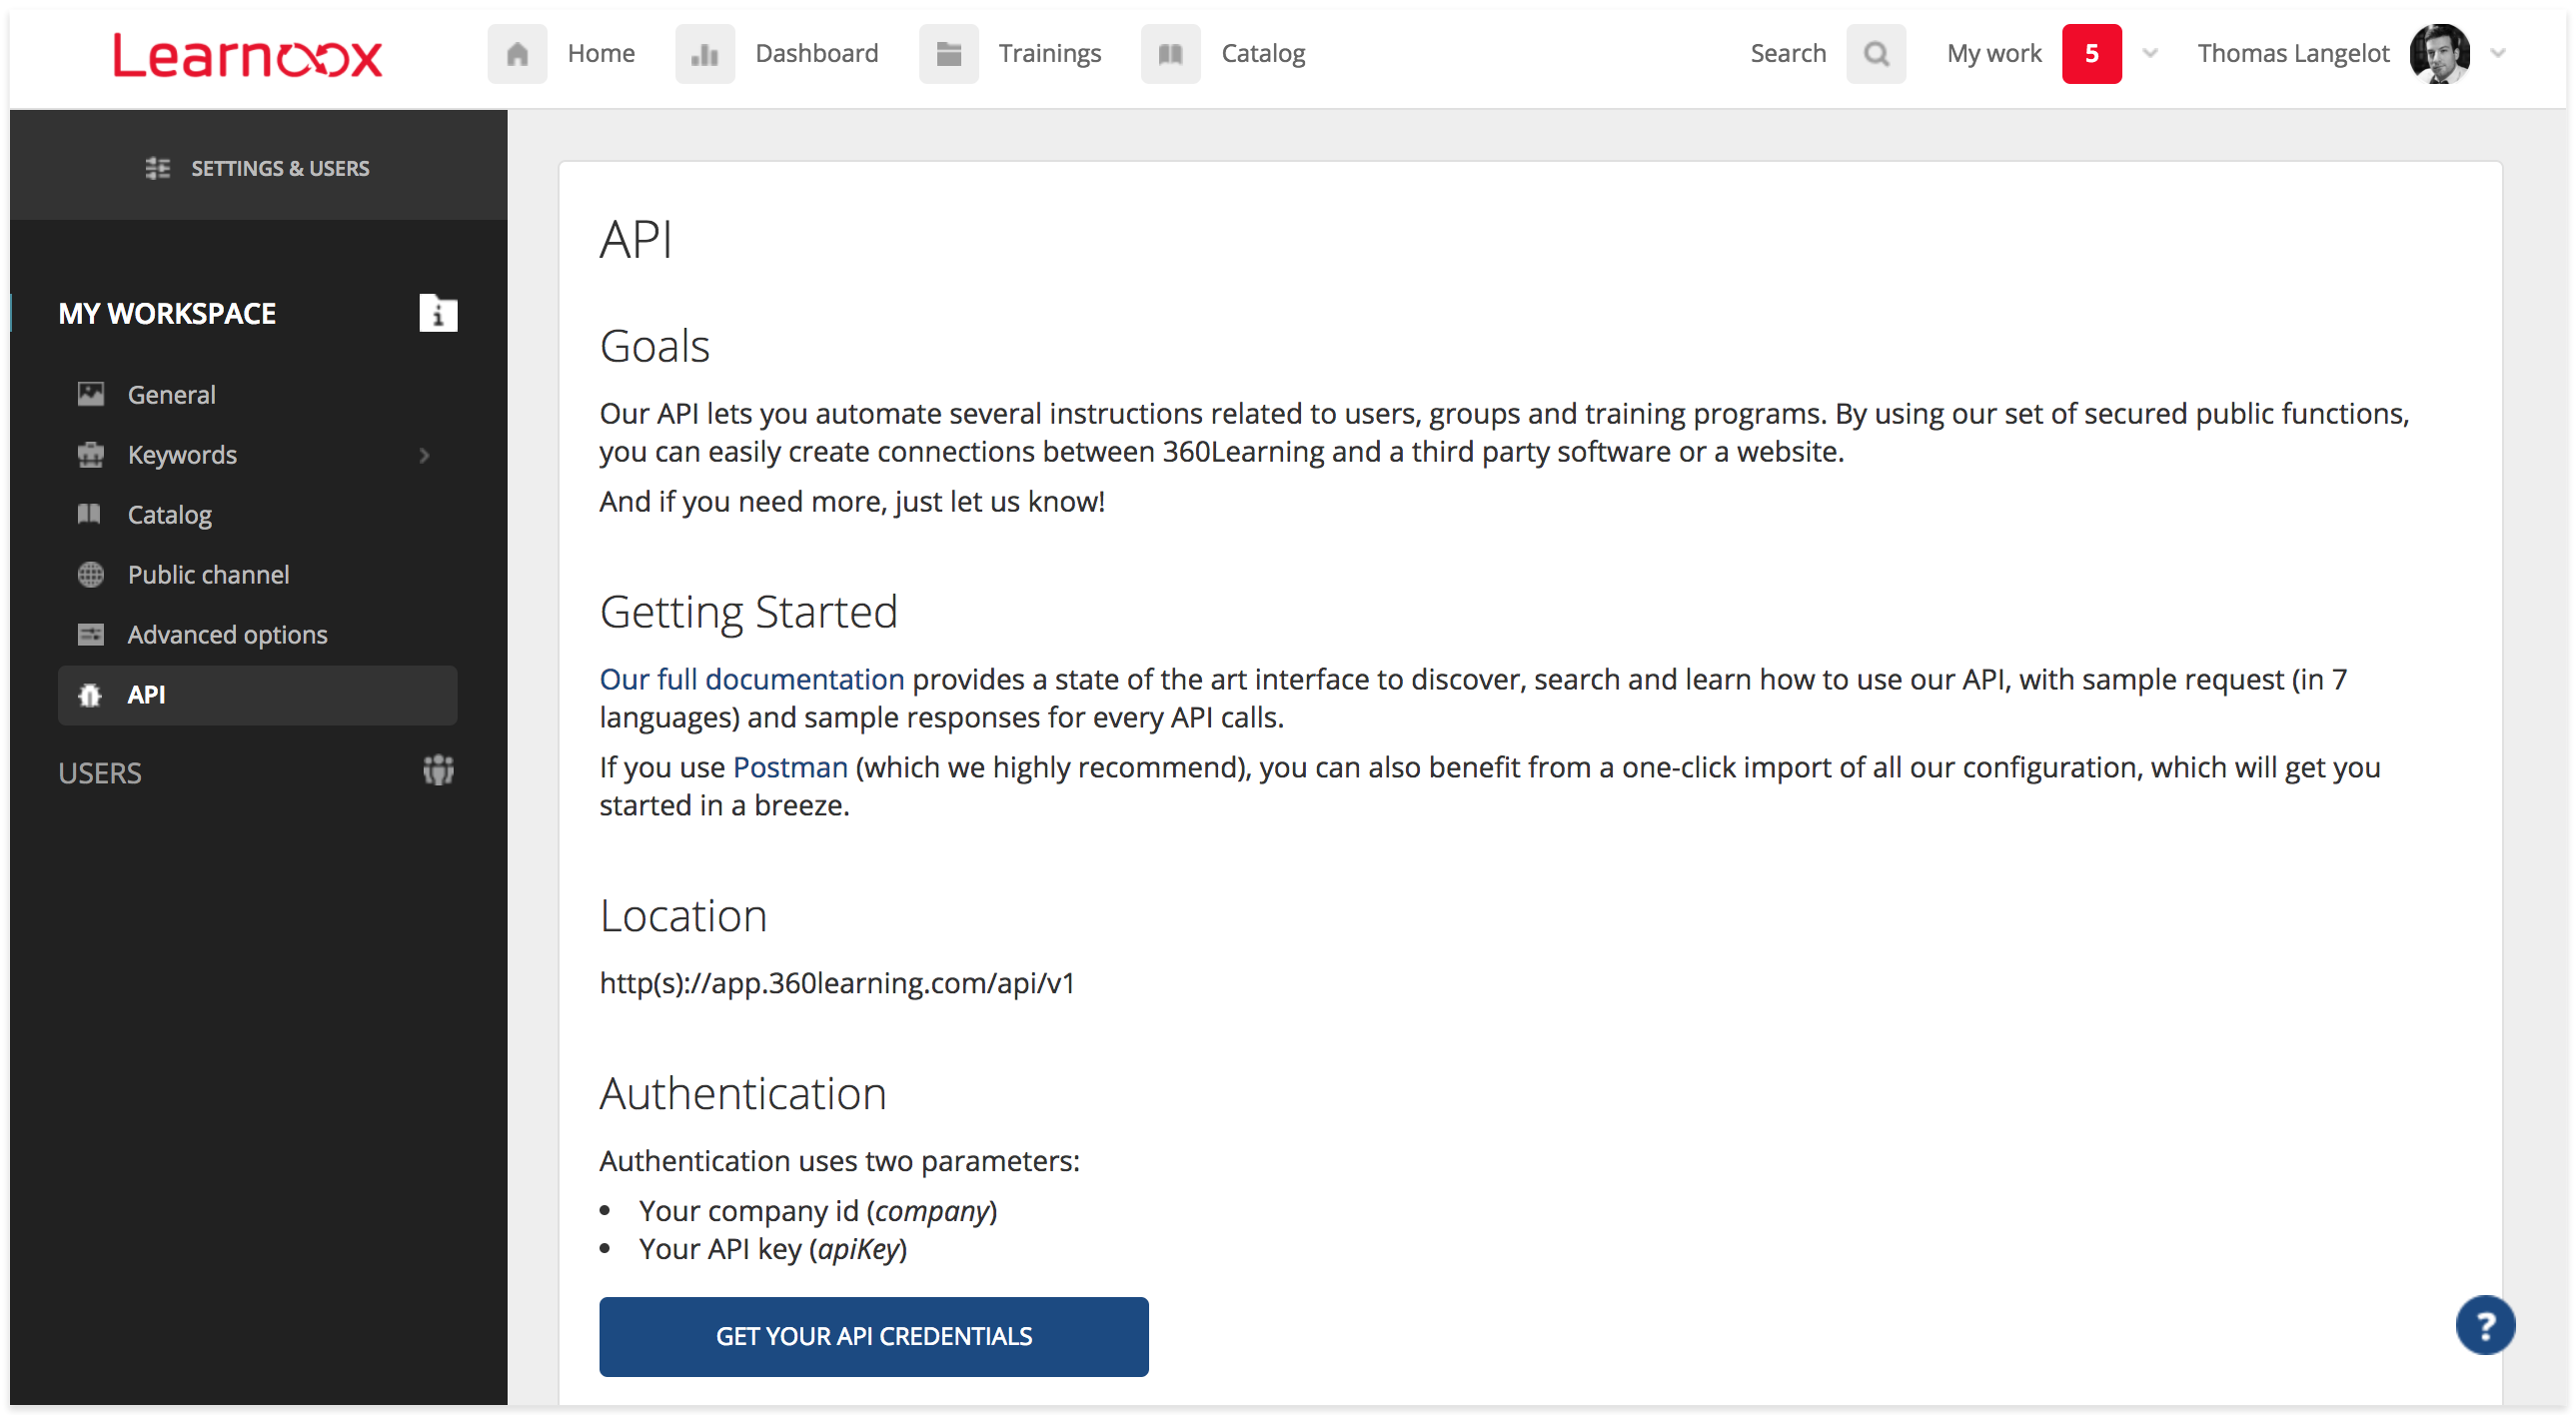Open the My work dropdown arrow
The image size is (2576, 1415).
point(2150,54)
